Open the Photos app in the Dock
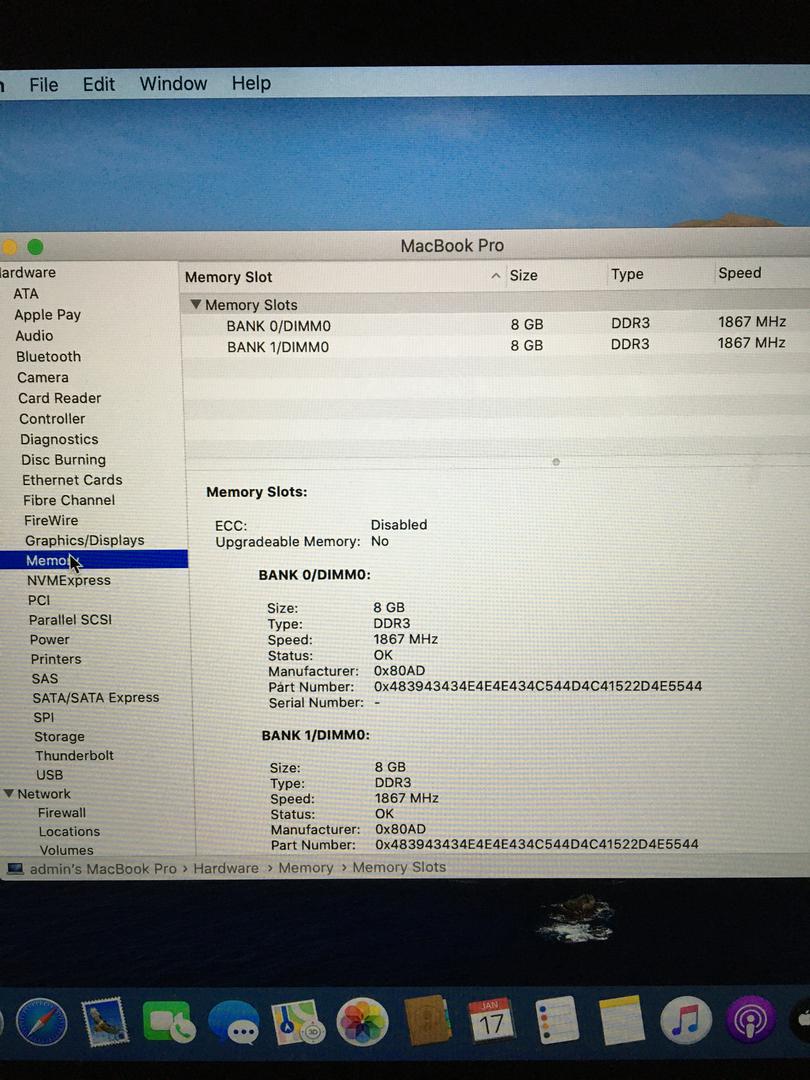The height and width of the screenshot is (1080, 810). pos(362,1022)
